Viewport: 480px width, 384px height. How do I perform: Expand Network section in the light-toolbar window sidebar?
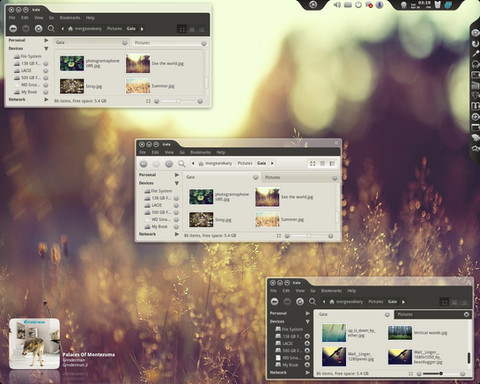pyautogui.click(x=177, y=234)
